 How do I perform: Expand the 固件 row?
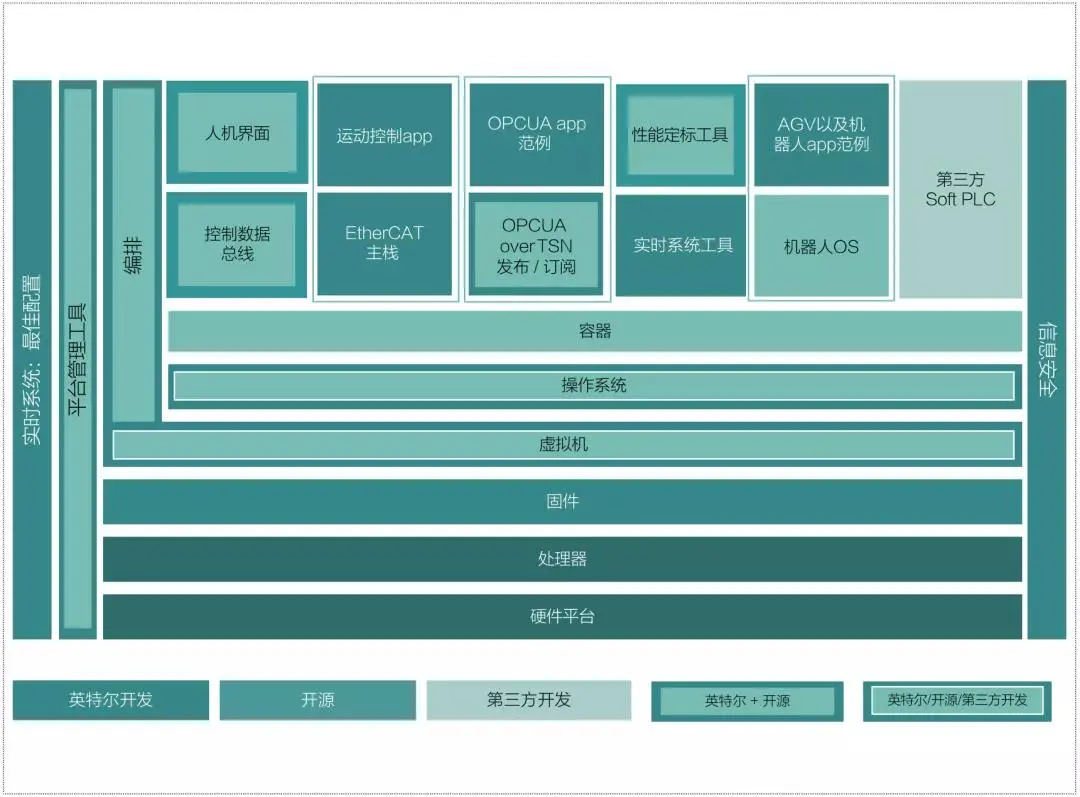click(563, 502)
